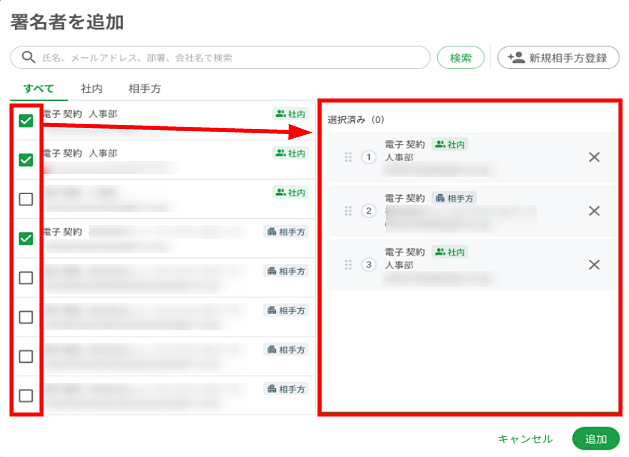Open 新規相手方登録 new counterparty registration
This screenshot has width=629, height=457.
558,58
